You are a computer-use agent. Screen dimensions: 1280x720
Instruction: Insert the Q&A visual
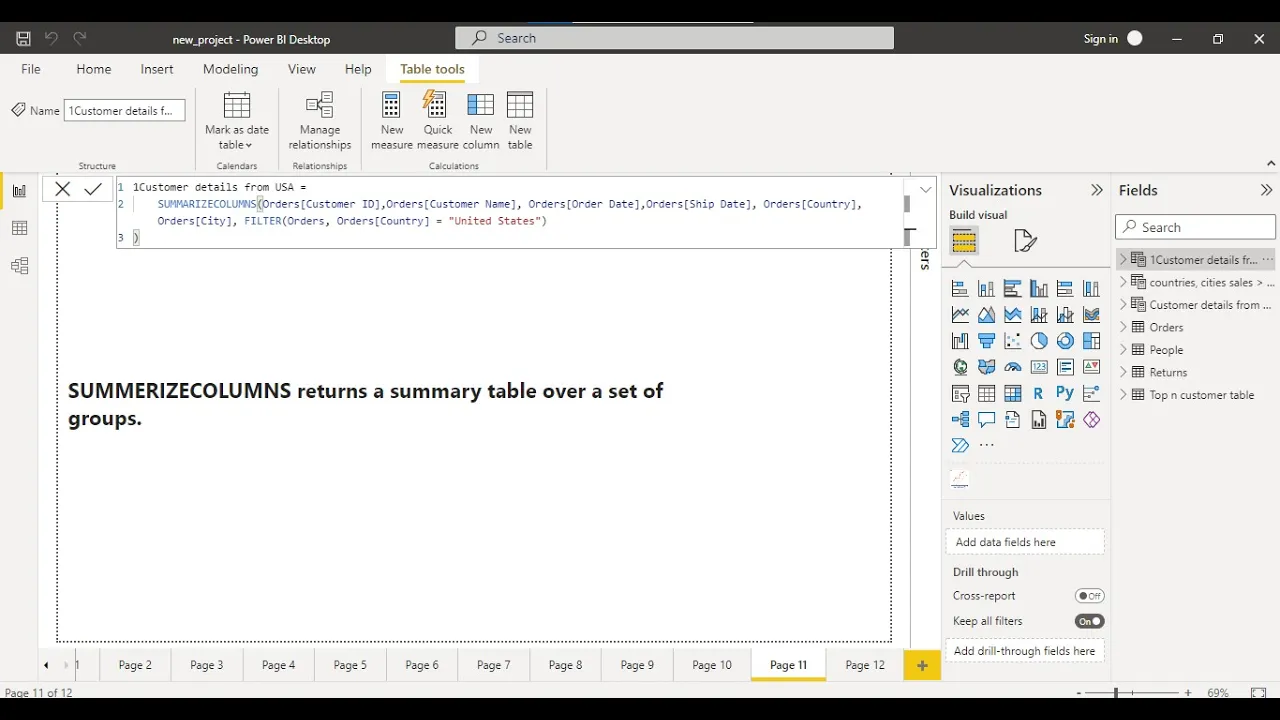[x=987, y=419]
